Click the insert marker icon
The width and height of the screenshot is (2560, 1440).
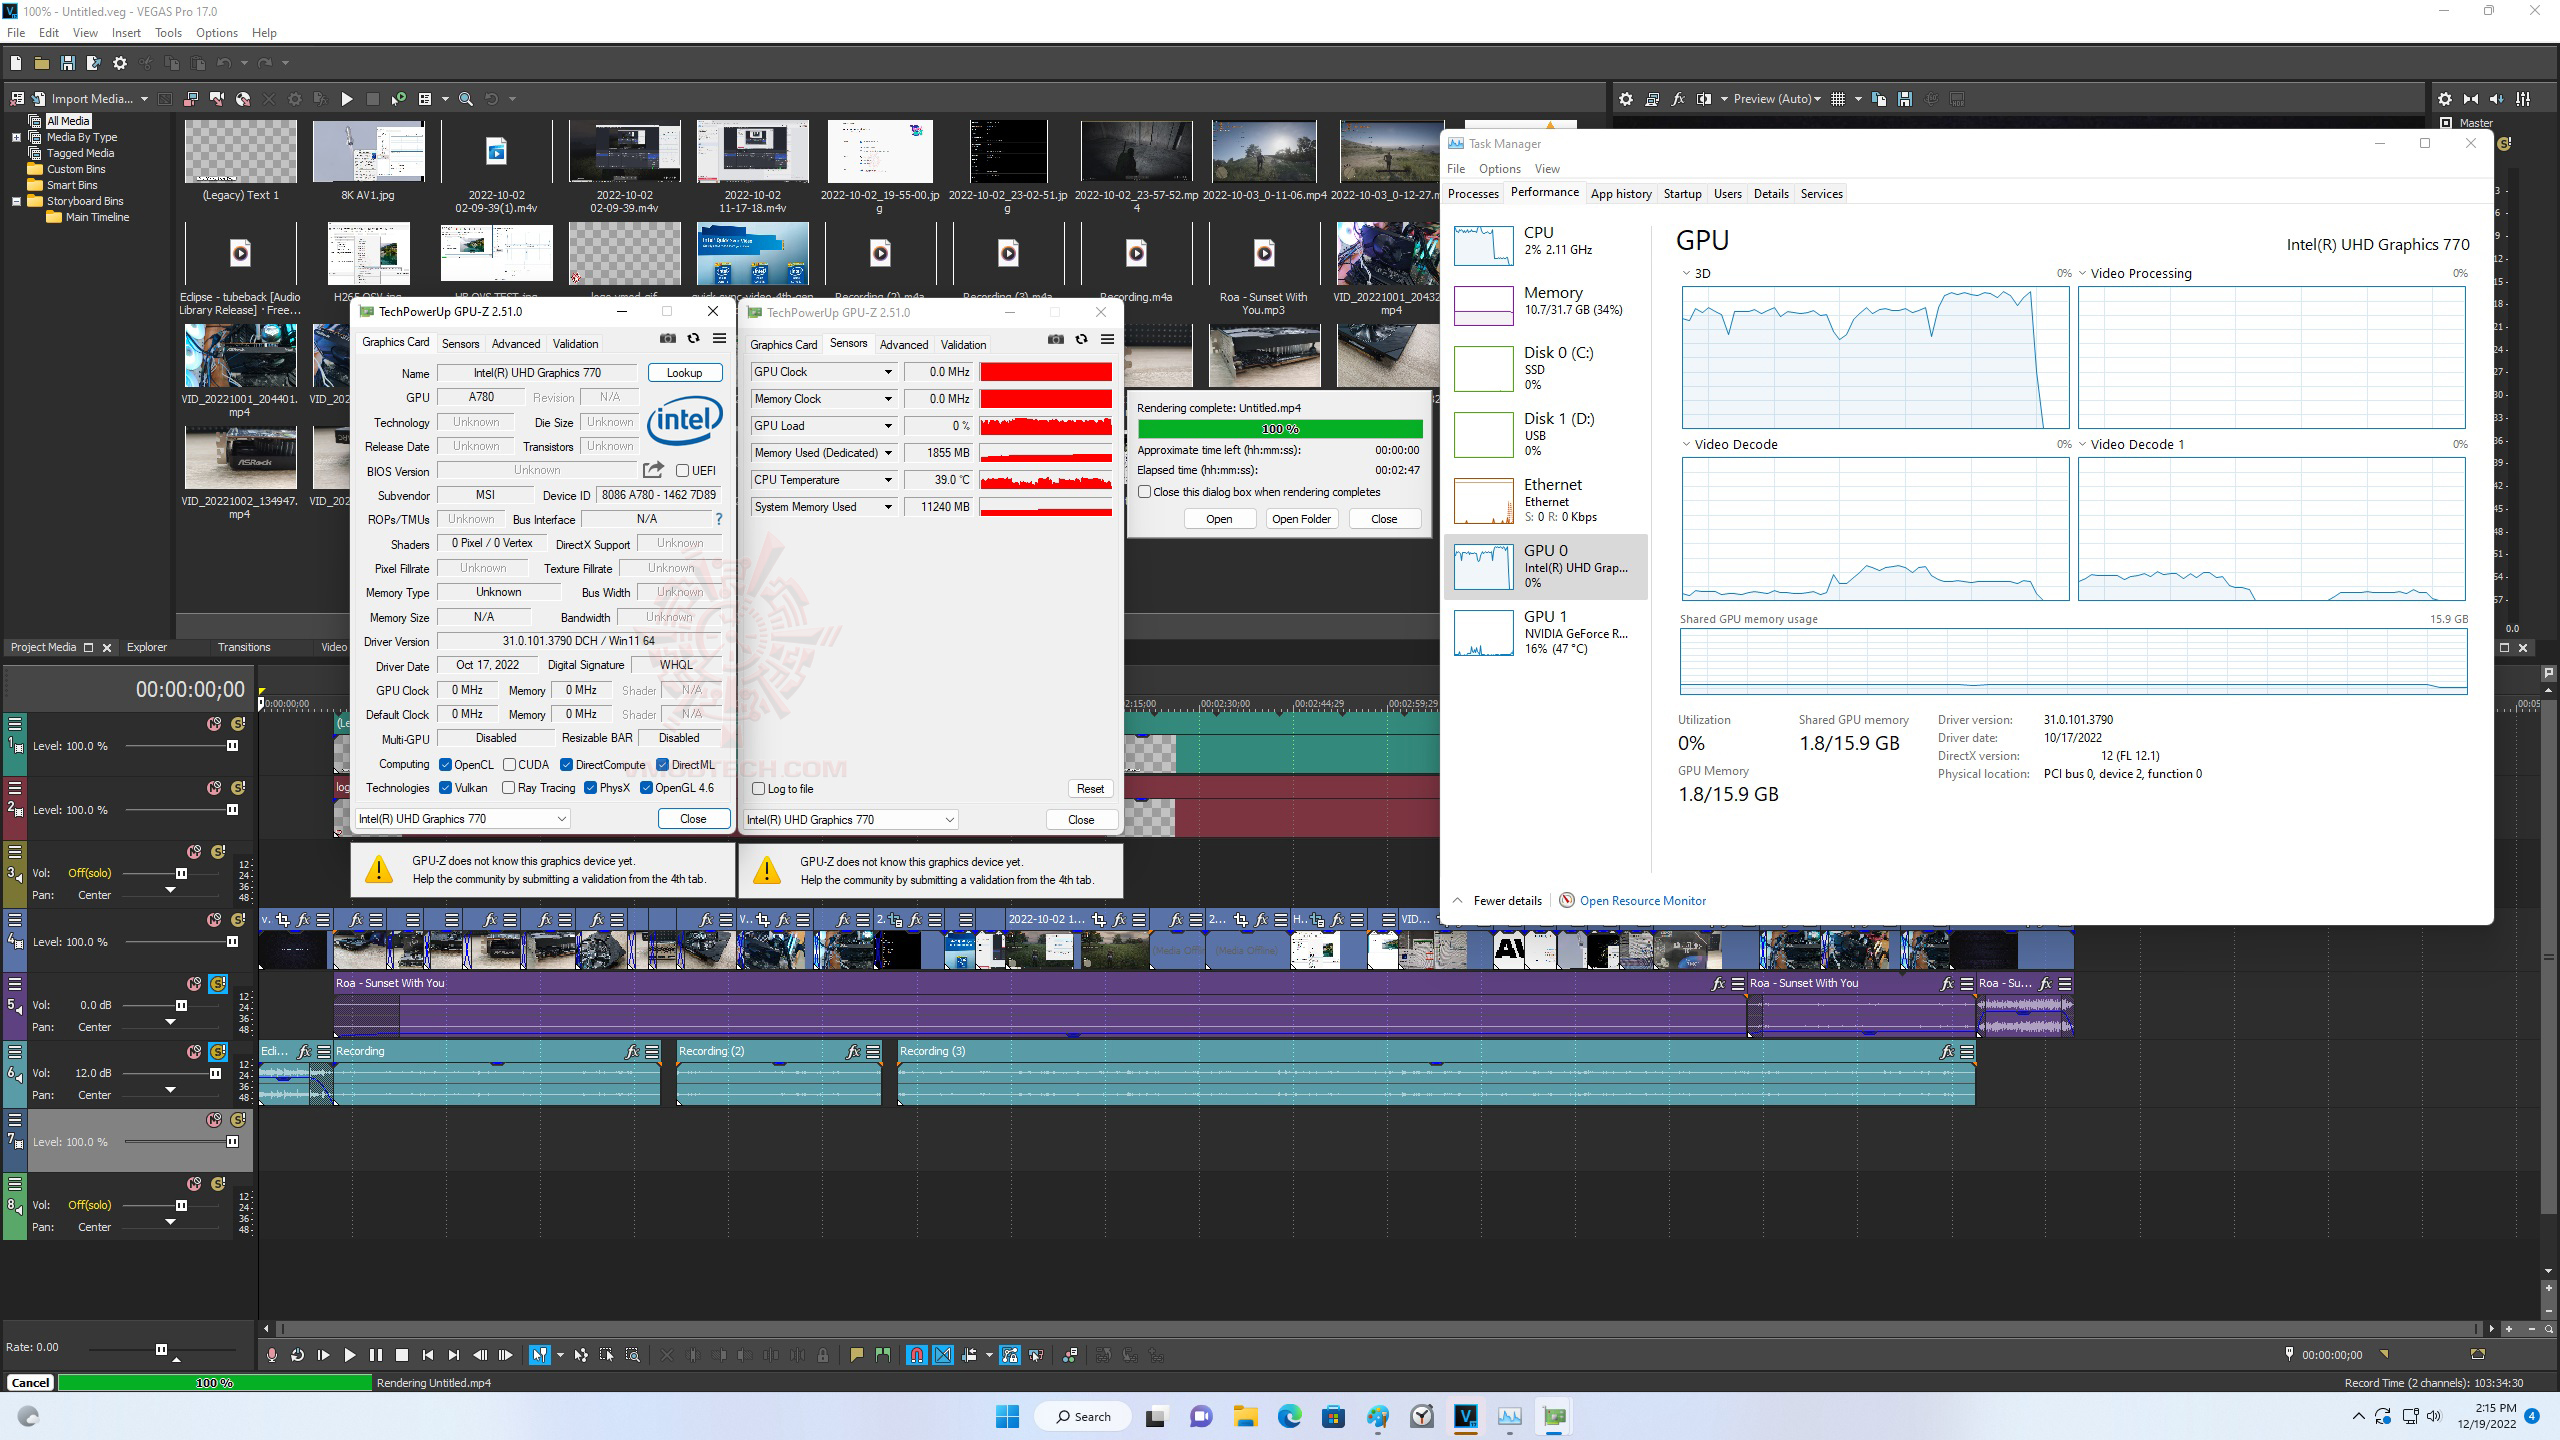click(x=856, y=1355)
